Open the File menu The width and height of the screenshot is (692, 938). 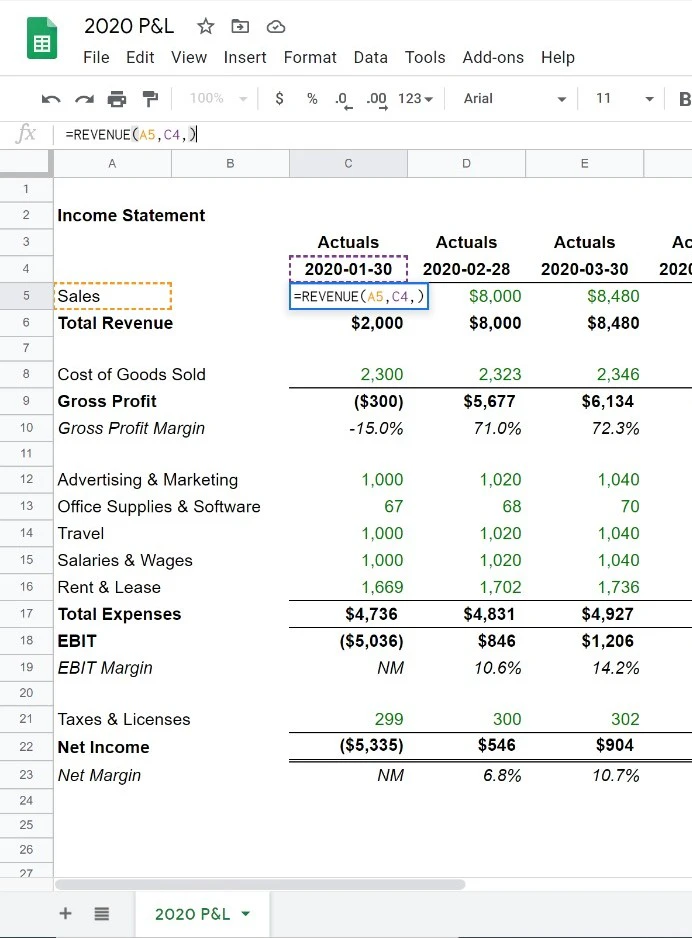pos(96,57)
